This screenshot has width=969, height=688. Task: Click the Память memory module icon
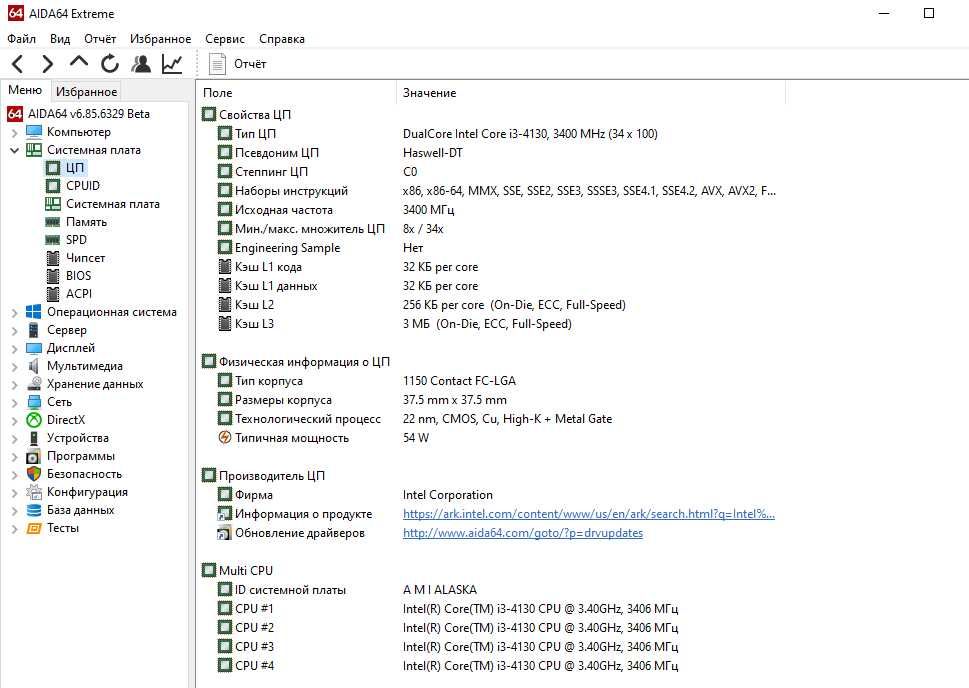pos(53,222)
